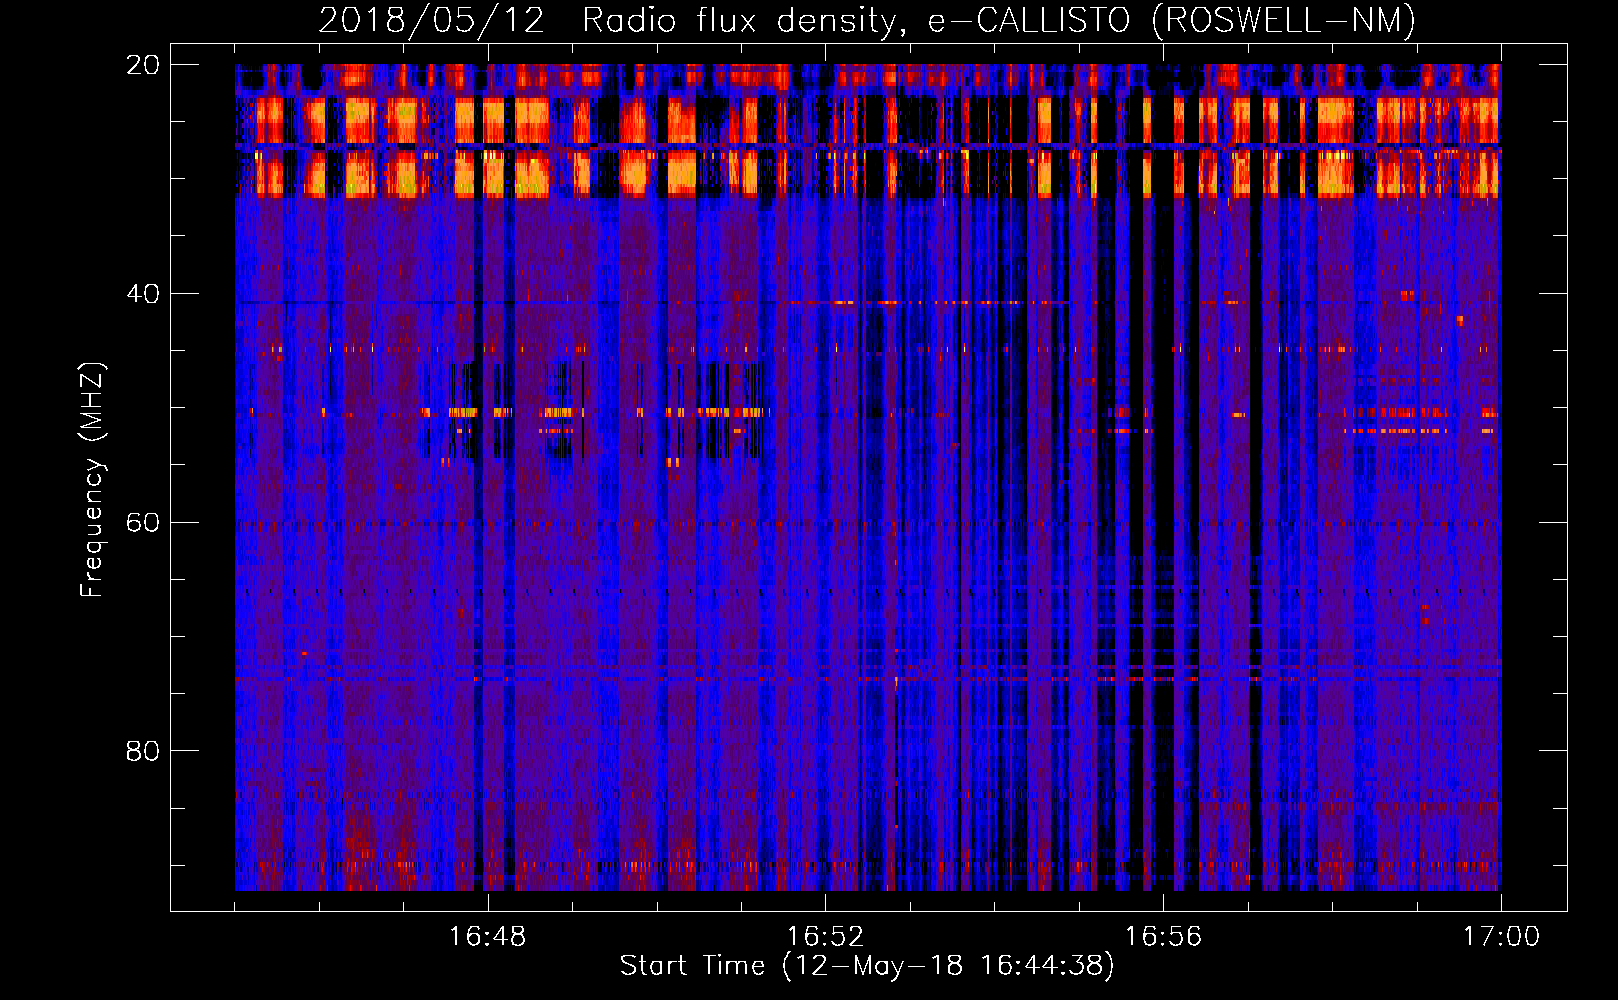Click the 16:52 time tick label

coord(825,937)
